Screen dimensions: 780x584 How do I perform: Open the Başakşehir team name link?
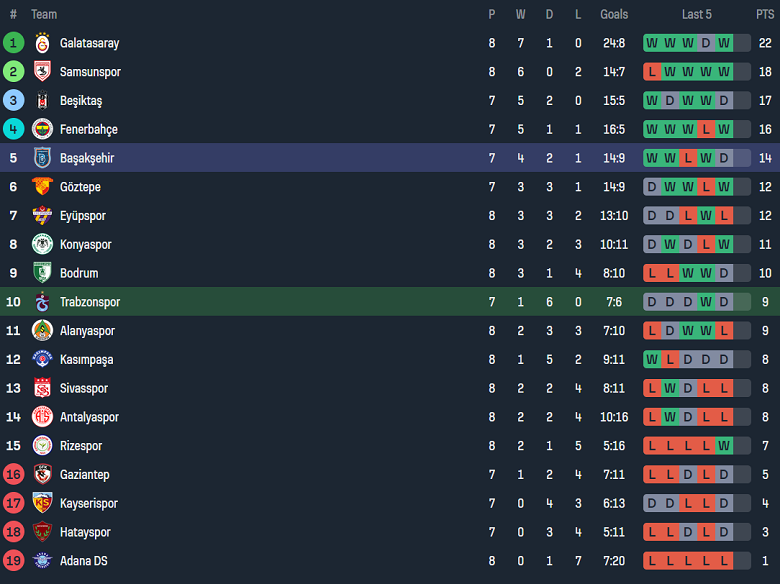pos(87,158)
